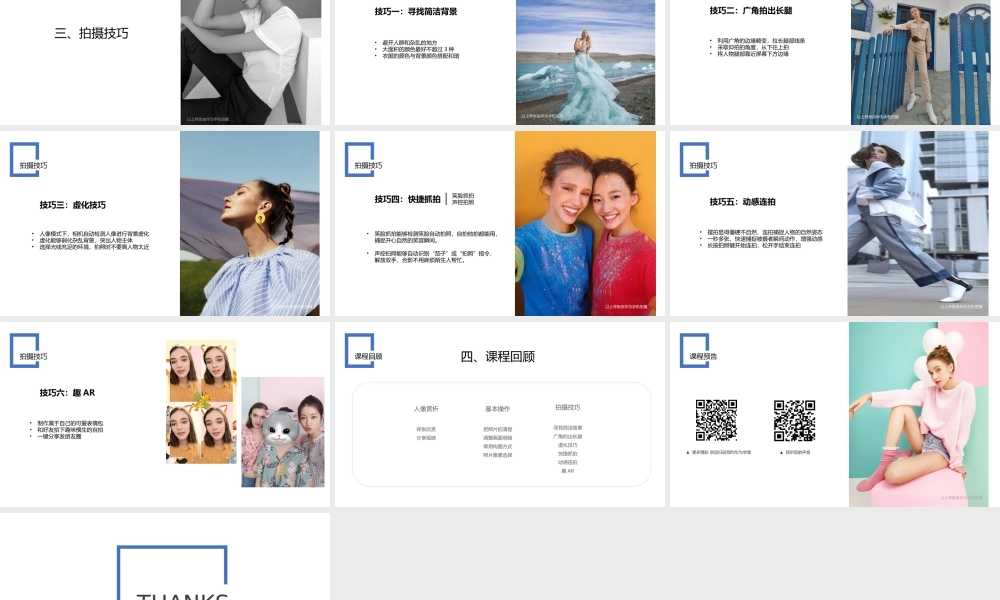Click the woman with yellow earring photo
Viewport: 1000px width, 600px height.
[250, 223]
